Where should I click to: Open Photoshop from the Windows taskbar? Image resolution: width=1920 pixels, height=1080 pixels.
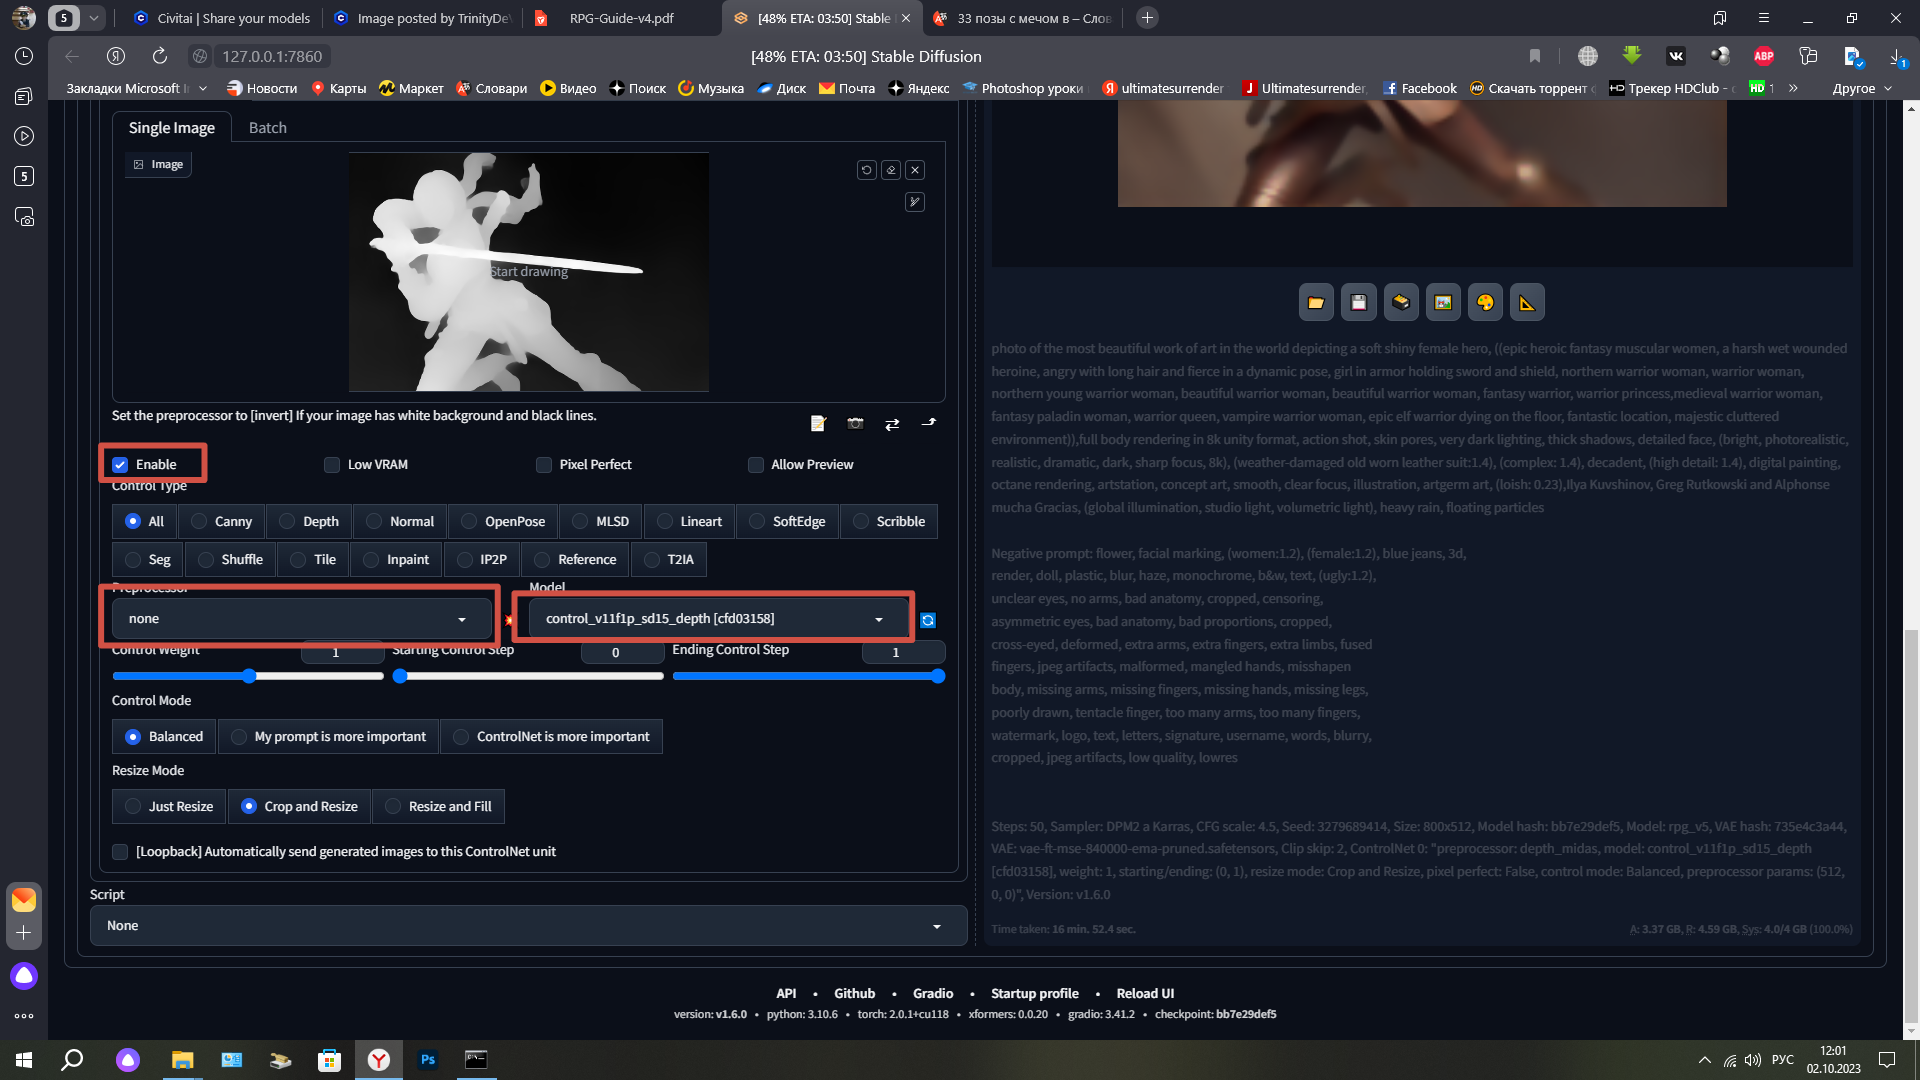[428, 1060]
